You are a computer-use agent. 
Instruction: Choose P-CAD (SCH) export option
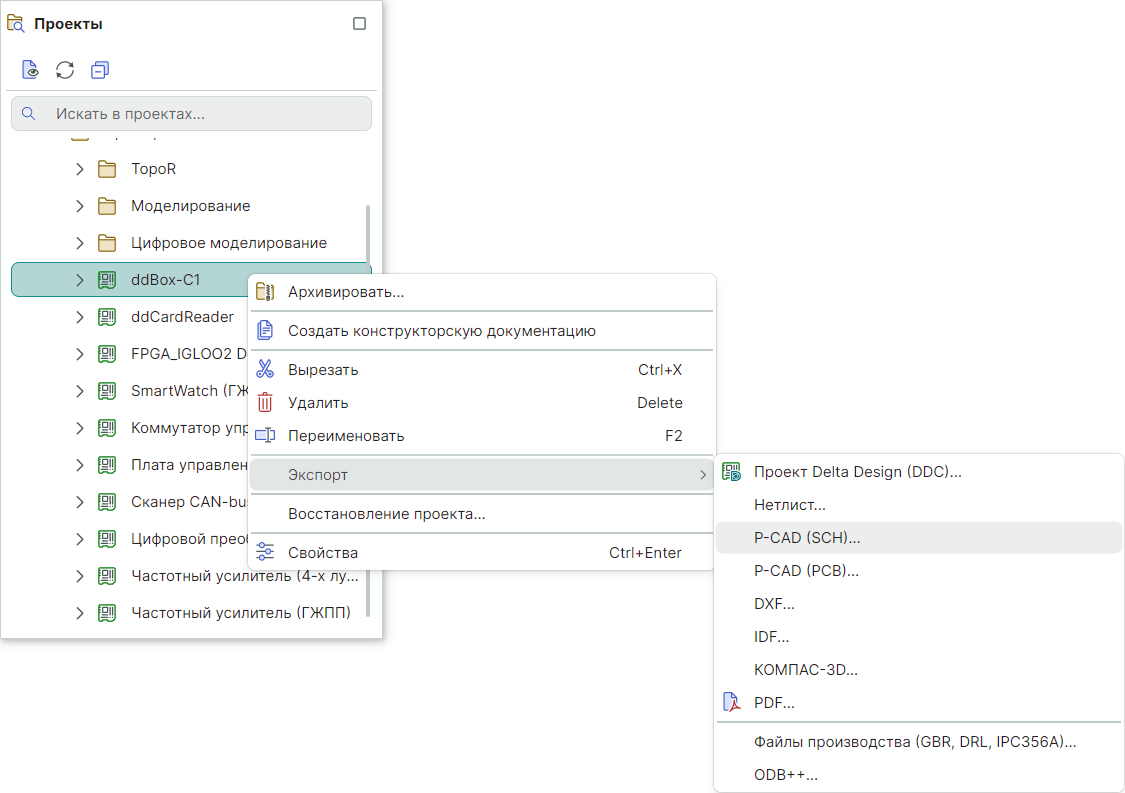[807, 538]
